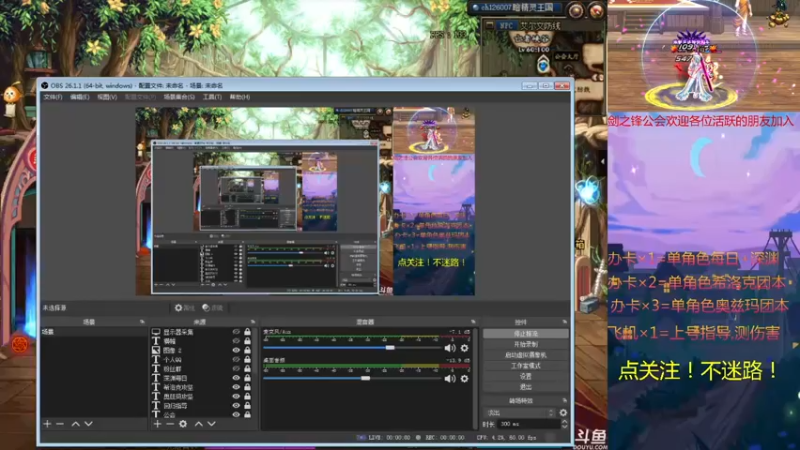The image size is (800, 450).
Task: Show the 显示器采集 source via eye icon
Action: pos(236,332)
